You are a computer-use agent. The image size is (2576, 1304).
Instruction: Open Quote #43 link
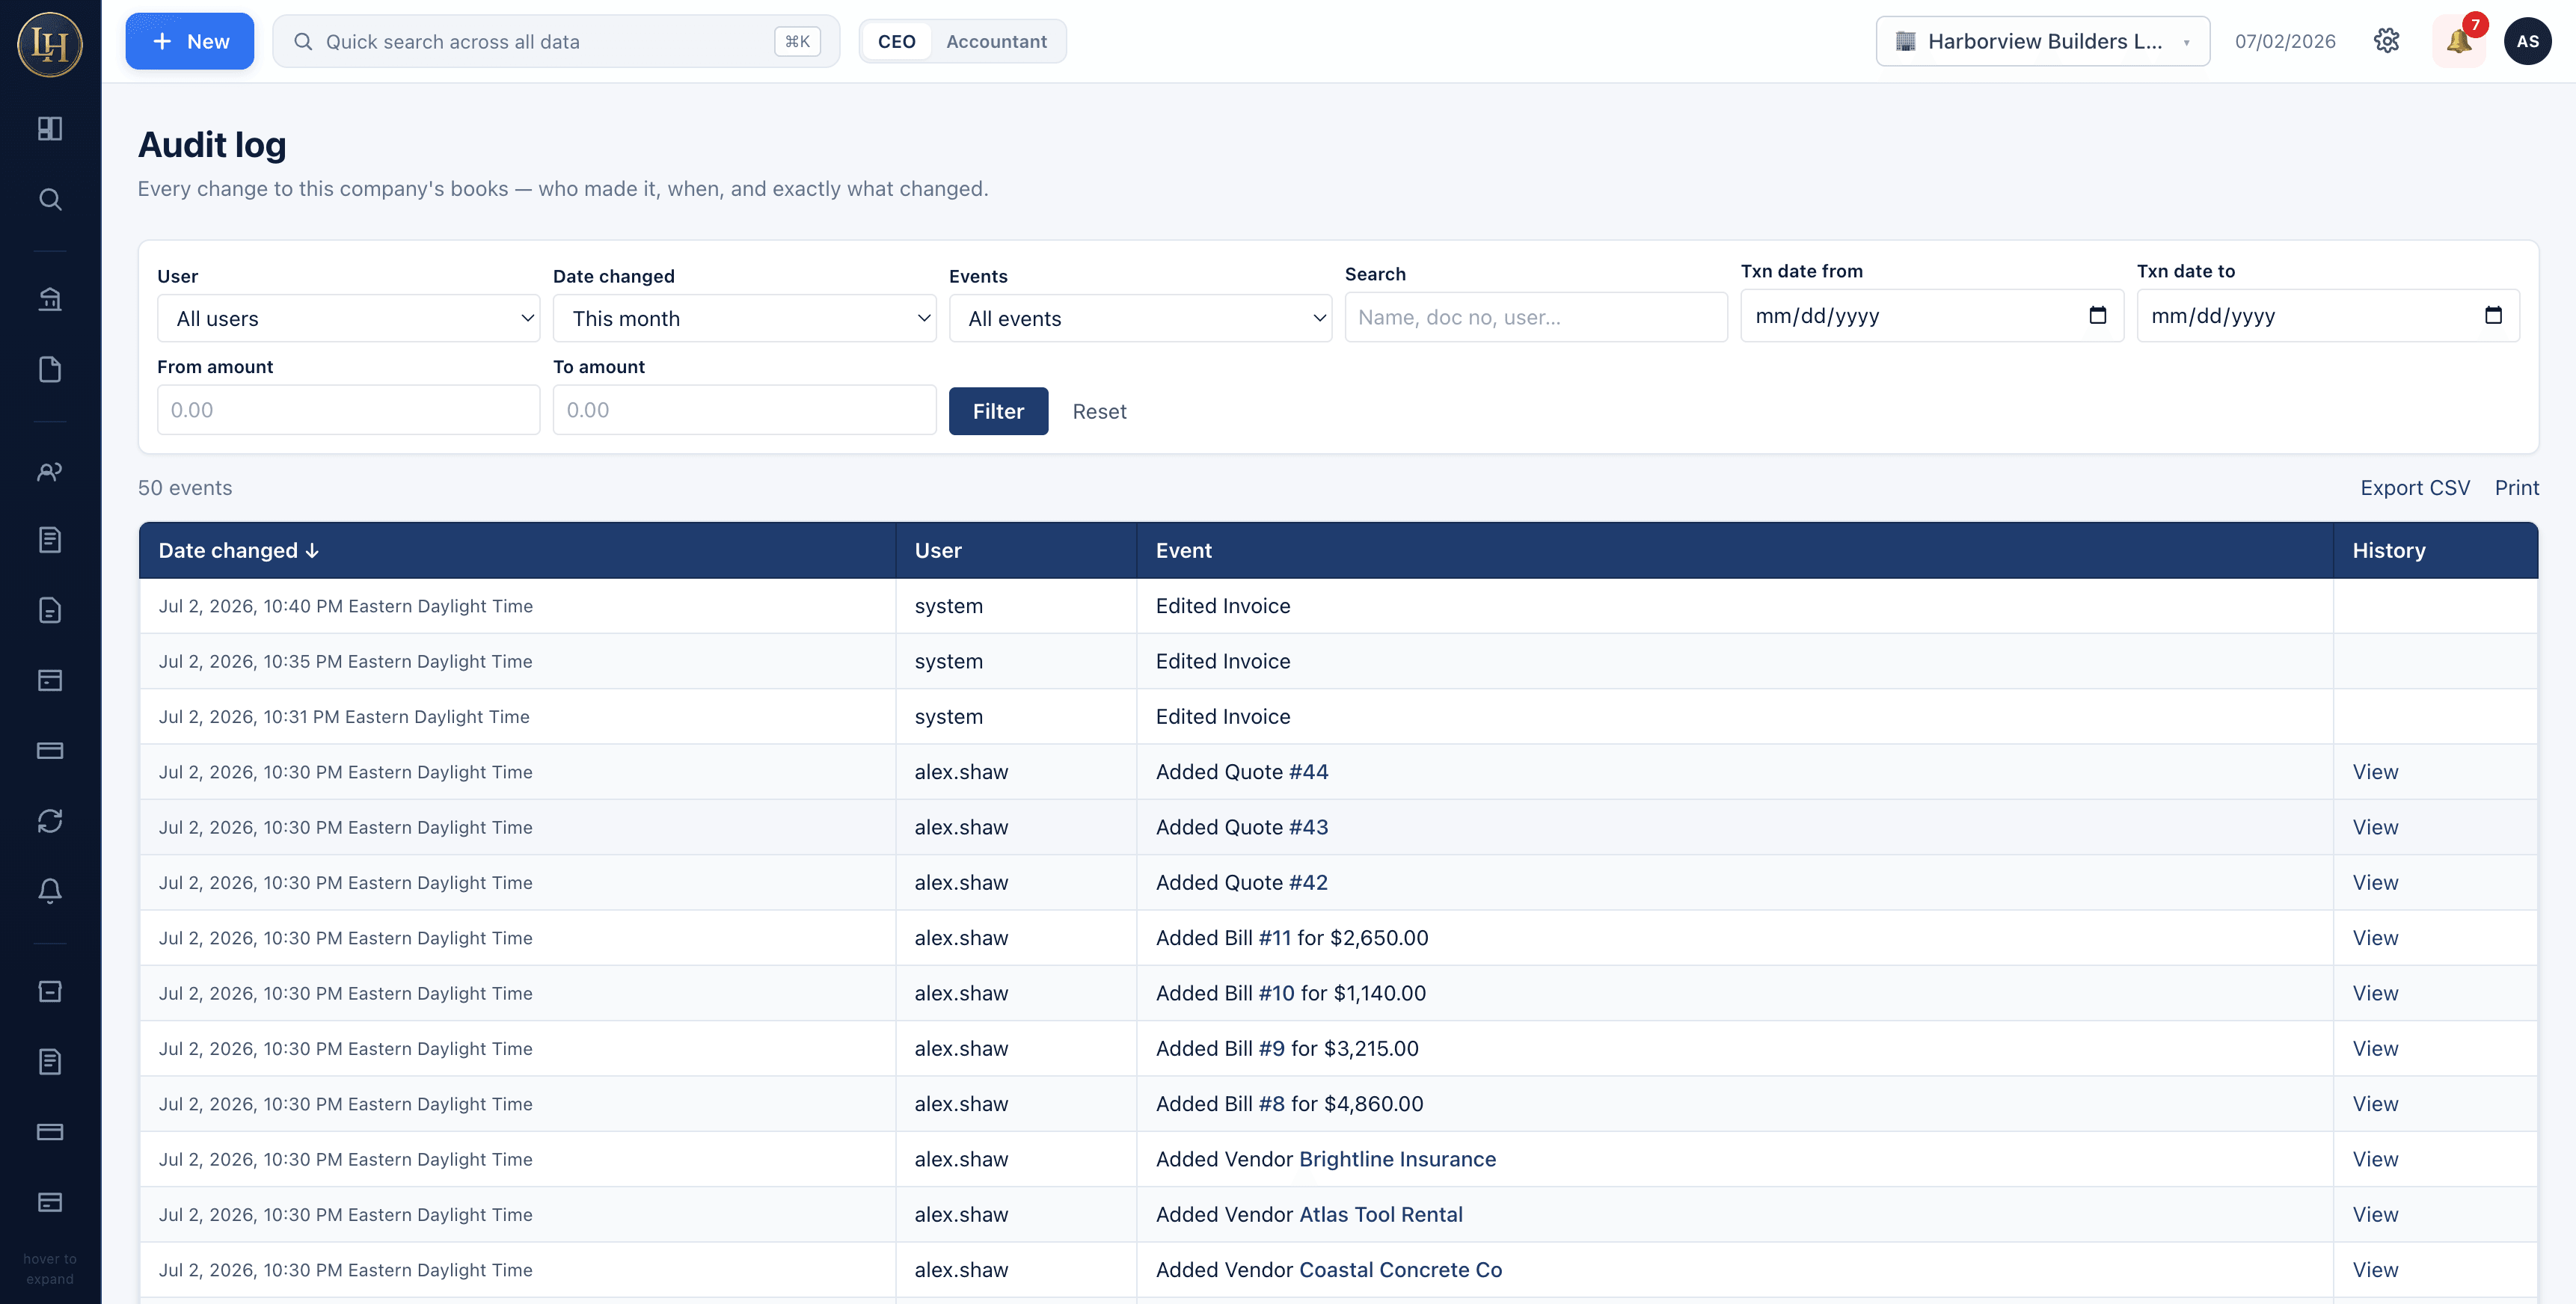pyautogui.click(x=1308, y=827)
